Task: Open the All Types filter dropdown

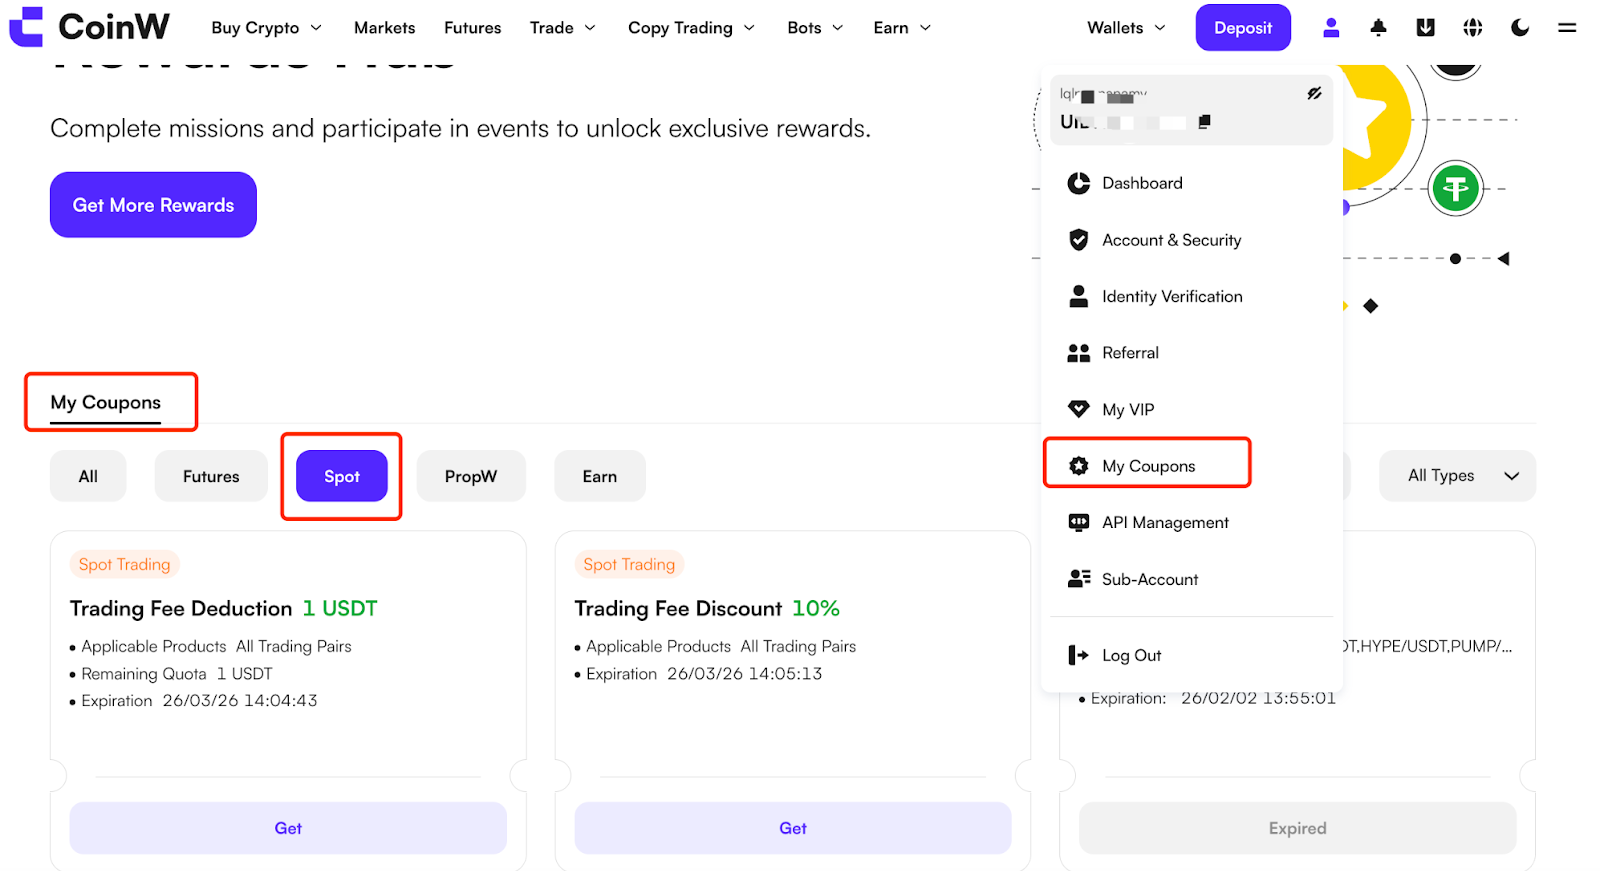Action: [1457, 476]
